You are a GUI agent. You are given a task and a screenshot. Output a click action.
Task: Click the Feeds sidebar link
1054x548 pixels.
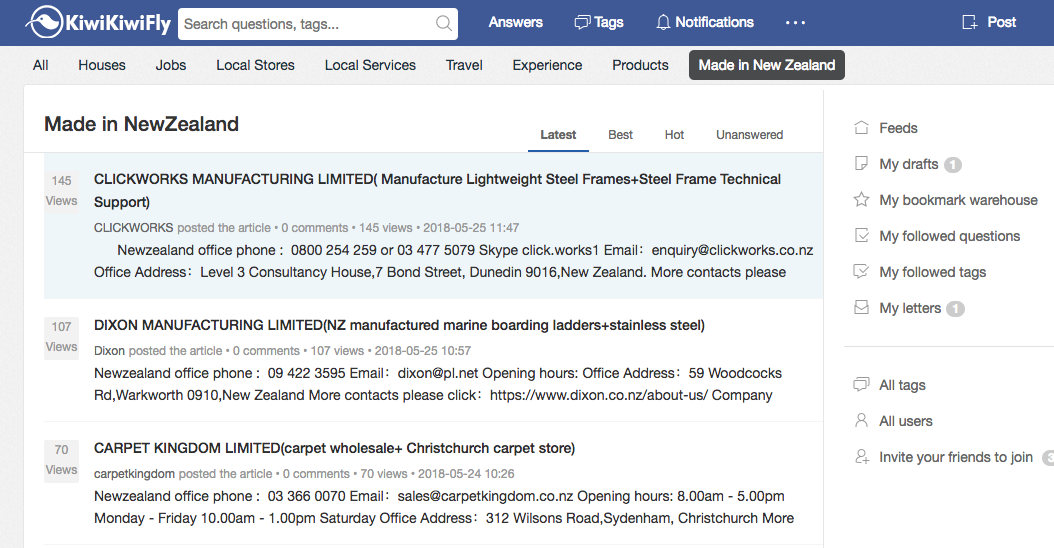coord(898,128)
